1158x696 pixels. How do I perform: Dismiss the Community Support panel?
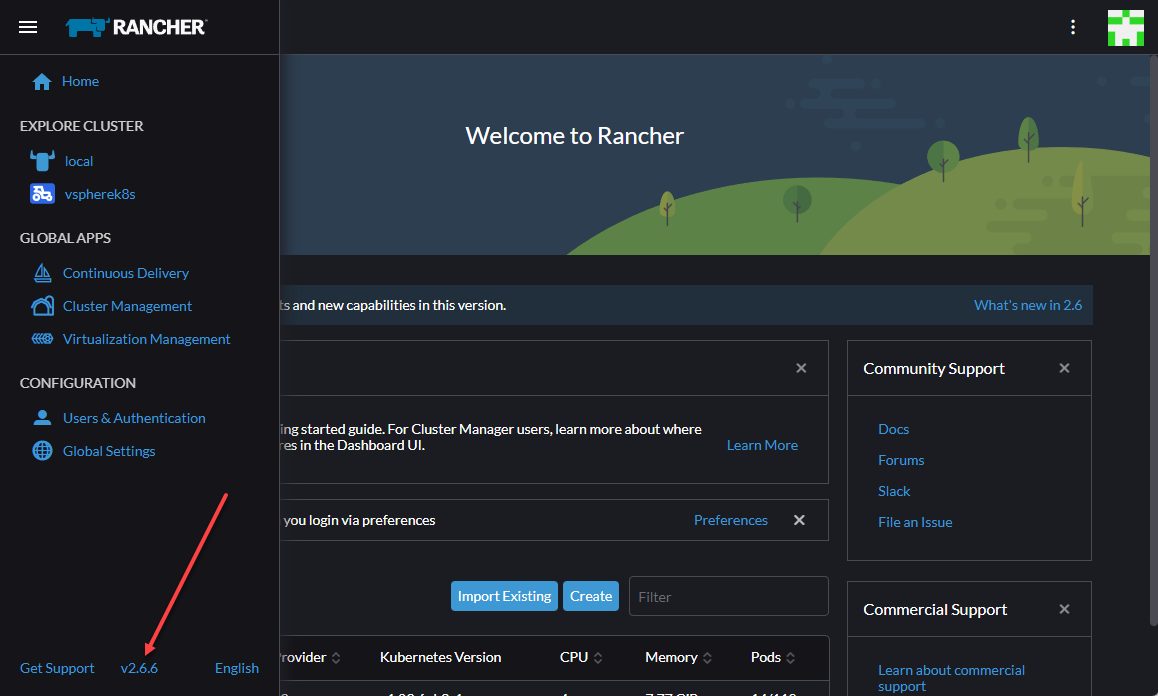pos(1064,368)
